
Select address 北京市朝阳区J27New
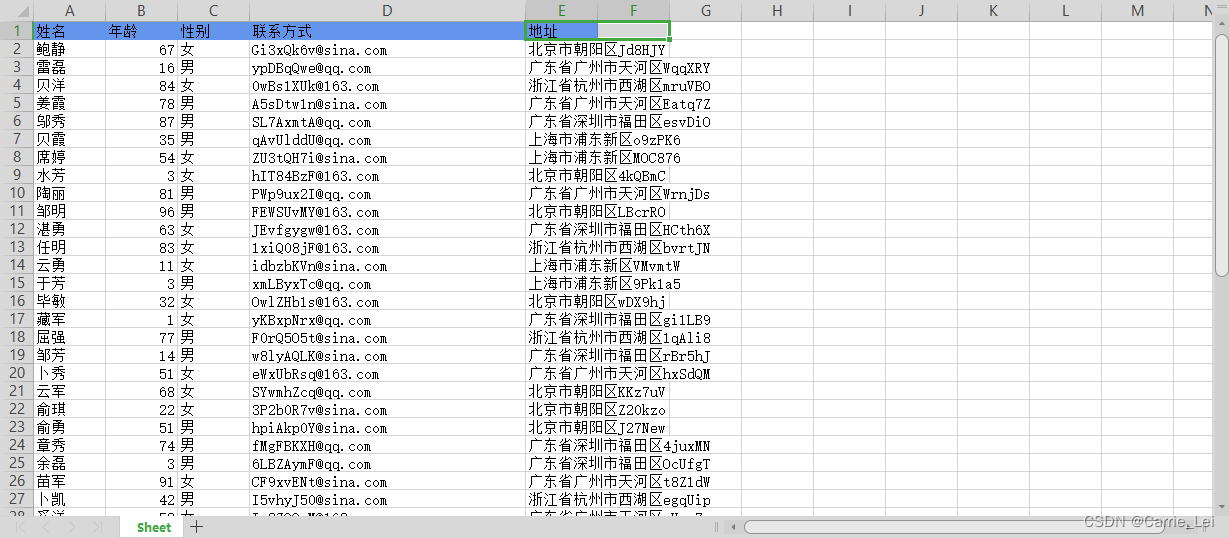coord(597,427)
